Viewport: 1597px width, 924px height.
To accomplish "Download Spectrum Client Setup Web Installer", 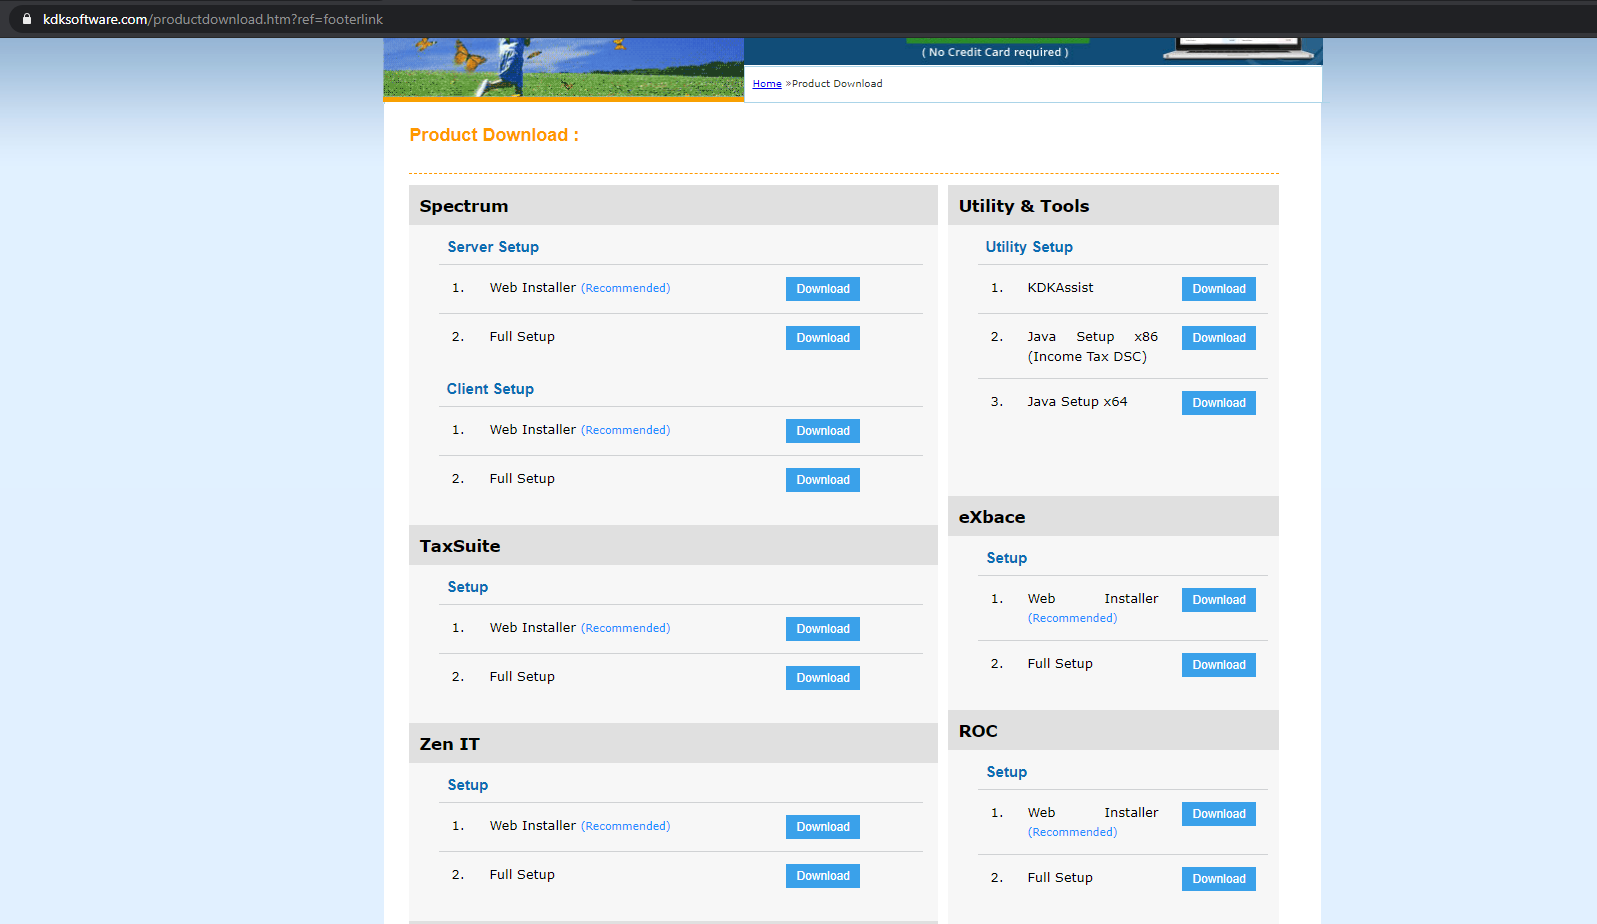I will pos(823,431).
